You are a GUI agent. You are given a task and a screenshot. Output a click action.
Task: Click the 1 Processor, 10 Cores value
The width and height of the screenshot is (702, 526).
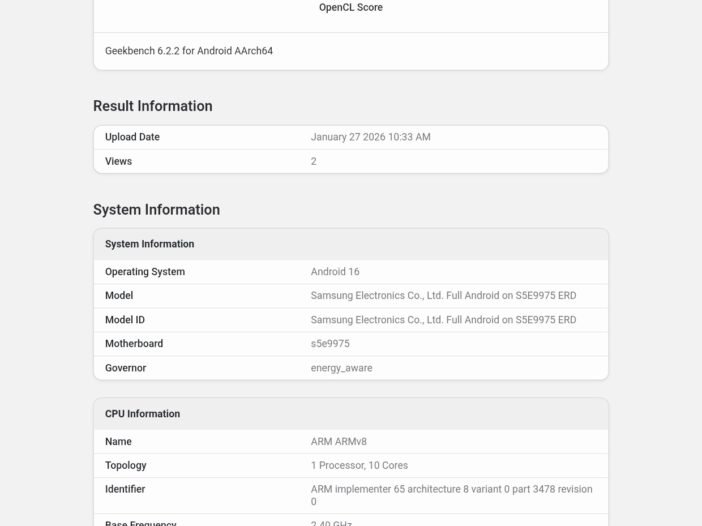tap(359, 466)
